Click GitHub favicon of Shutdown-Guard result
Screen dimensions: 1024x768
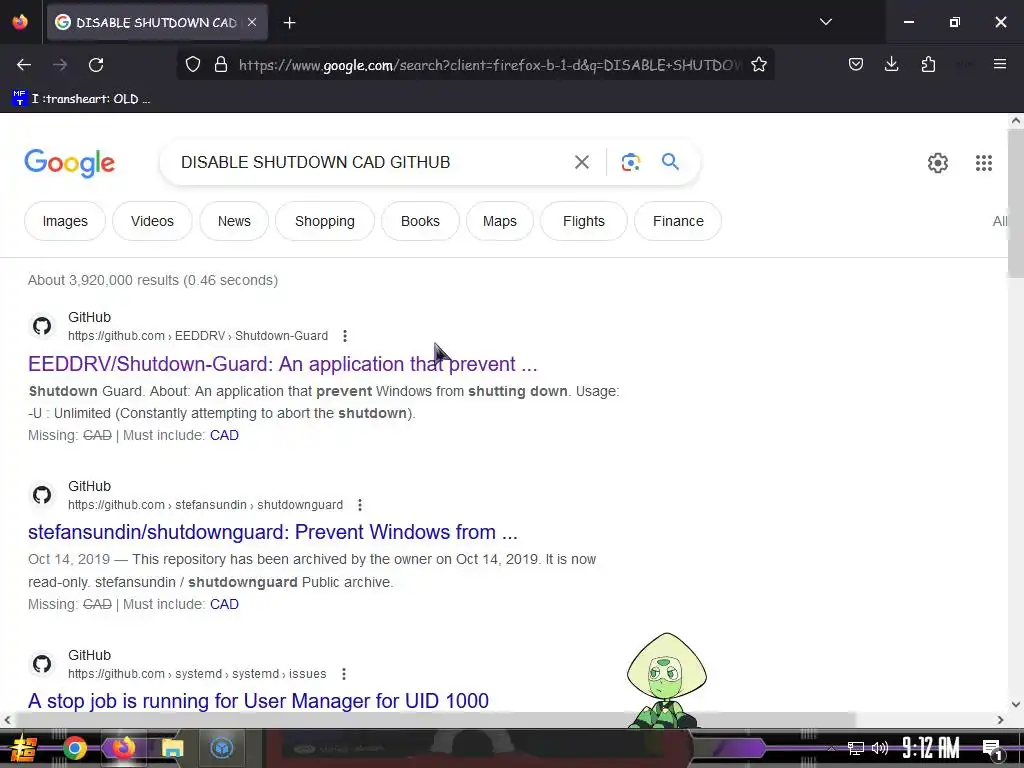42,326
